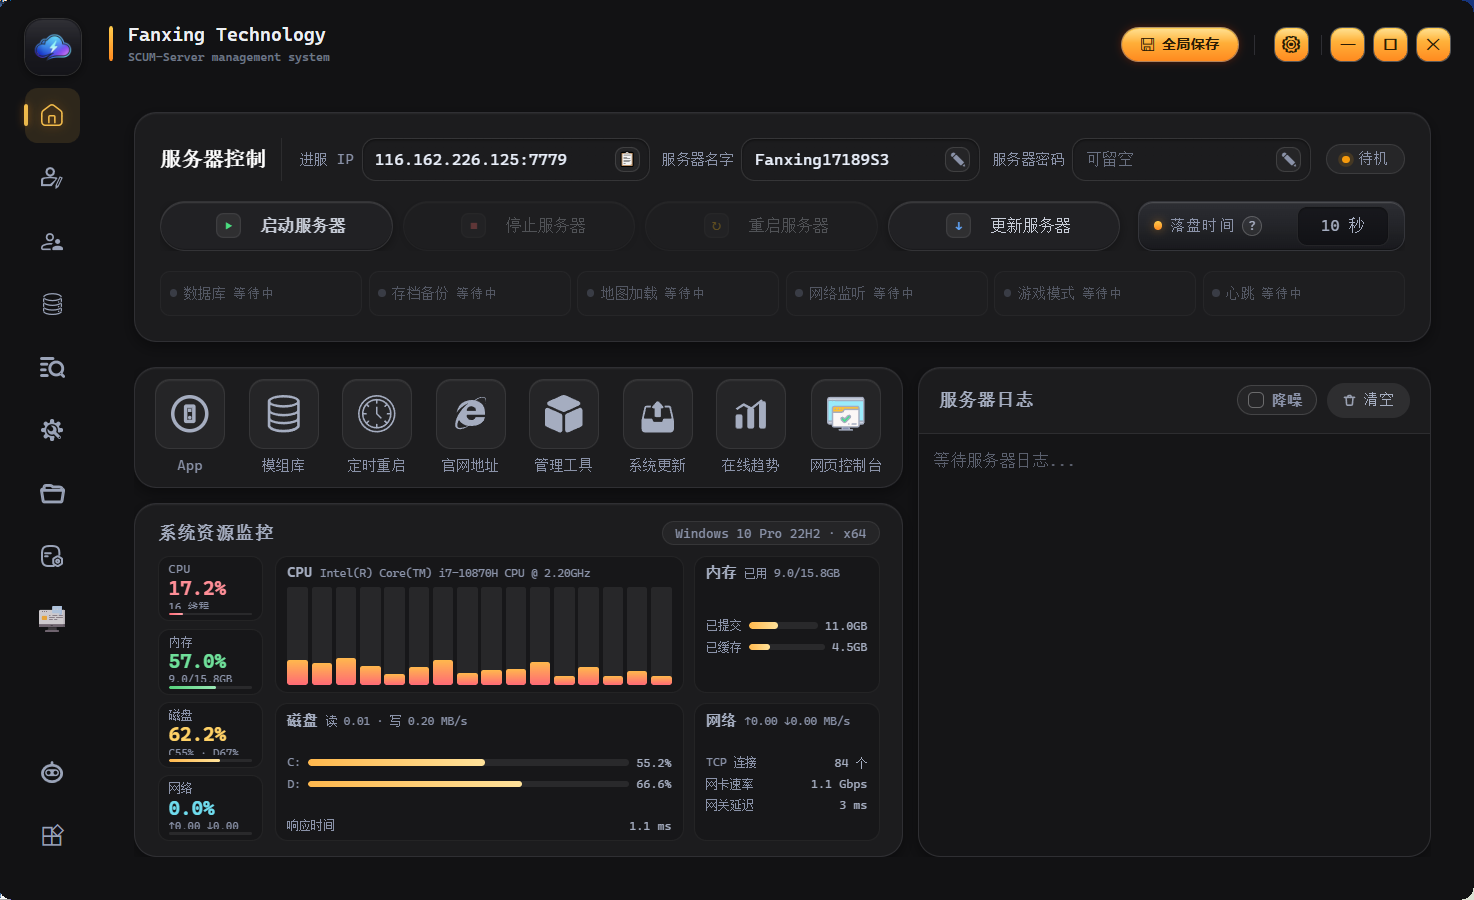Image resolution: width=1474 pixels, height=900 pixels.
Task: Open the log search sidebar icon
Action: coord(52,368)
